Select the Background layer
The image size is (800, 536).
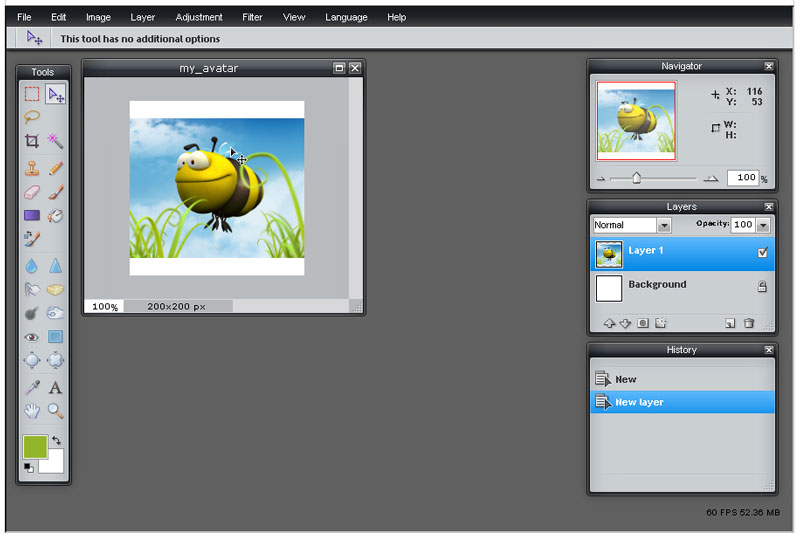(682, 288)
